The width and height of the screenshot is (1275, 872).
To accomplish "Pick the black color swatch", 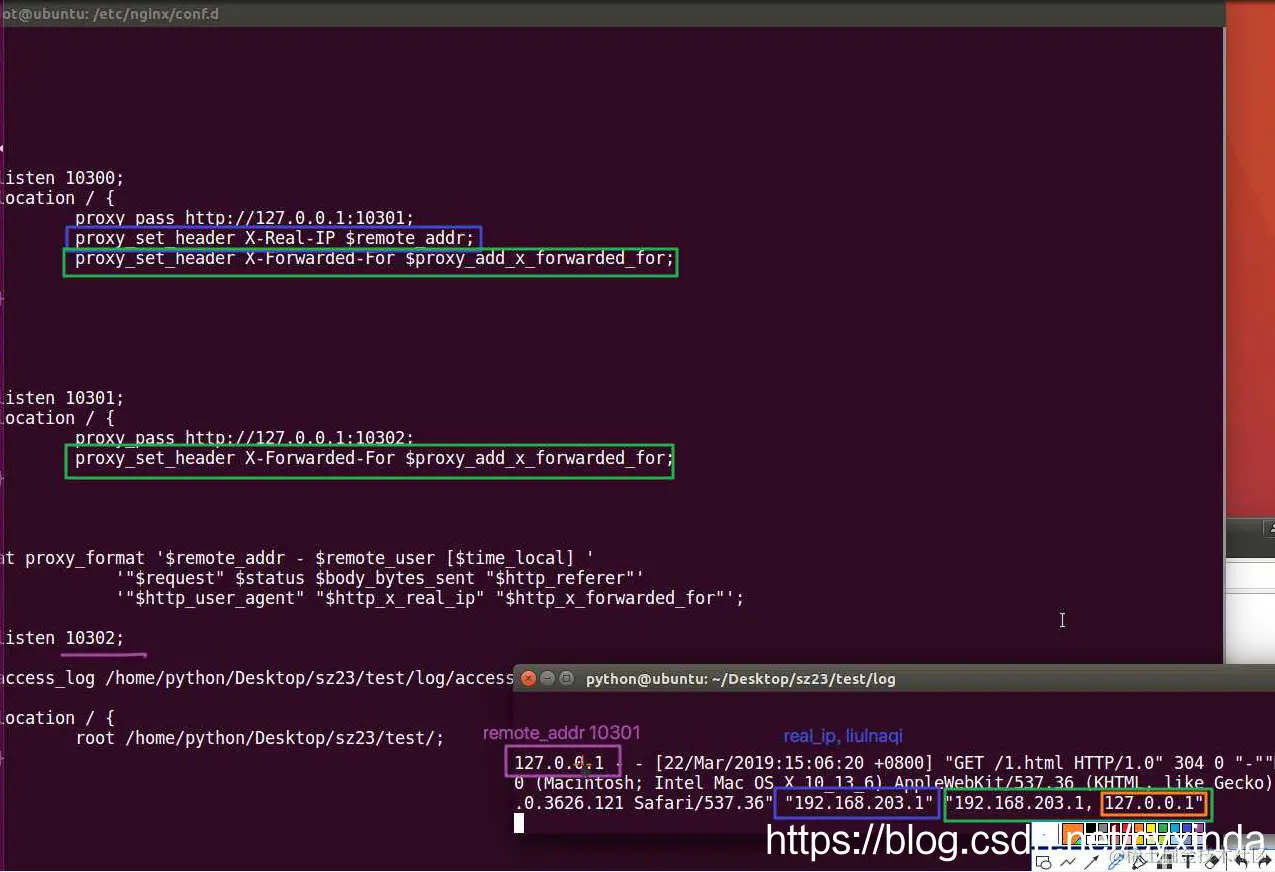I will click(1091, 828).
